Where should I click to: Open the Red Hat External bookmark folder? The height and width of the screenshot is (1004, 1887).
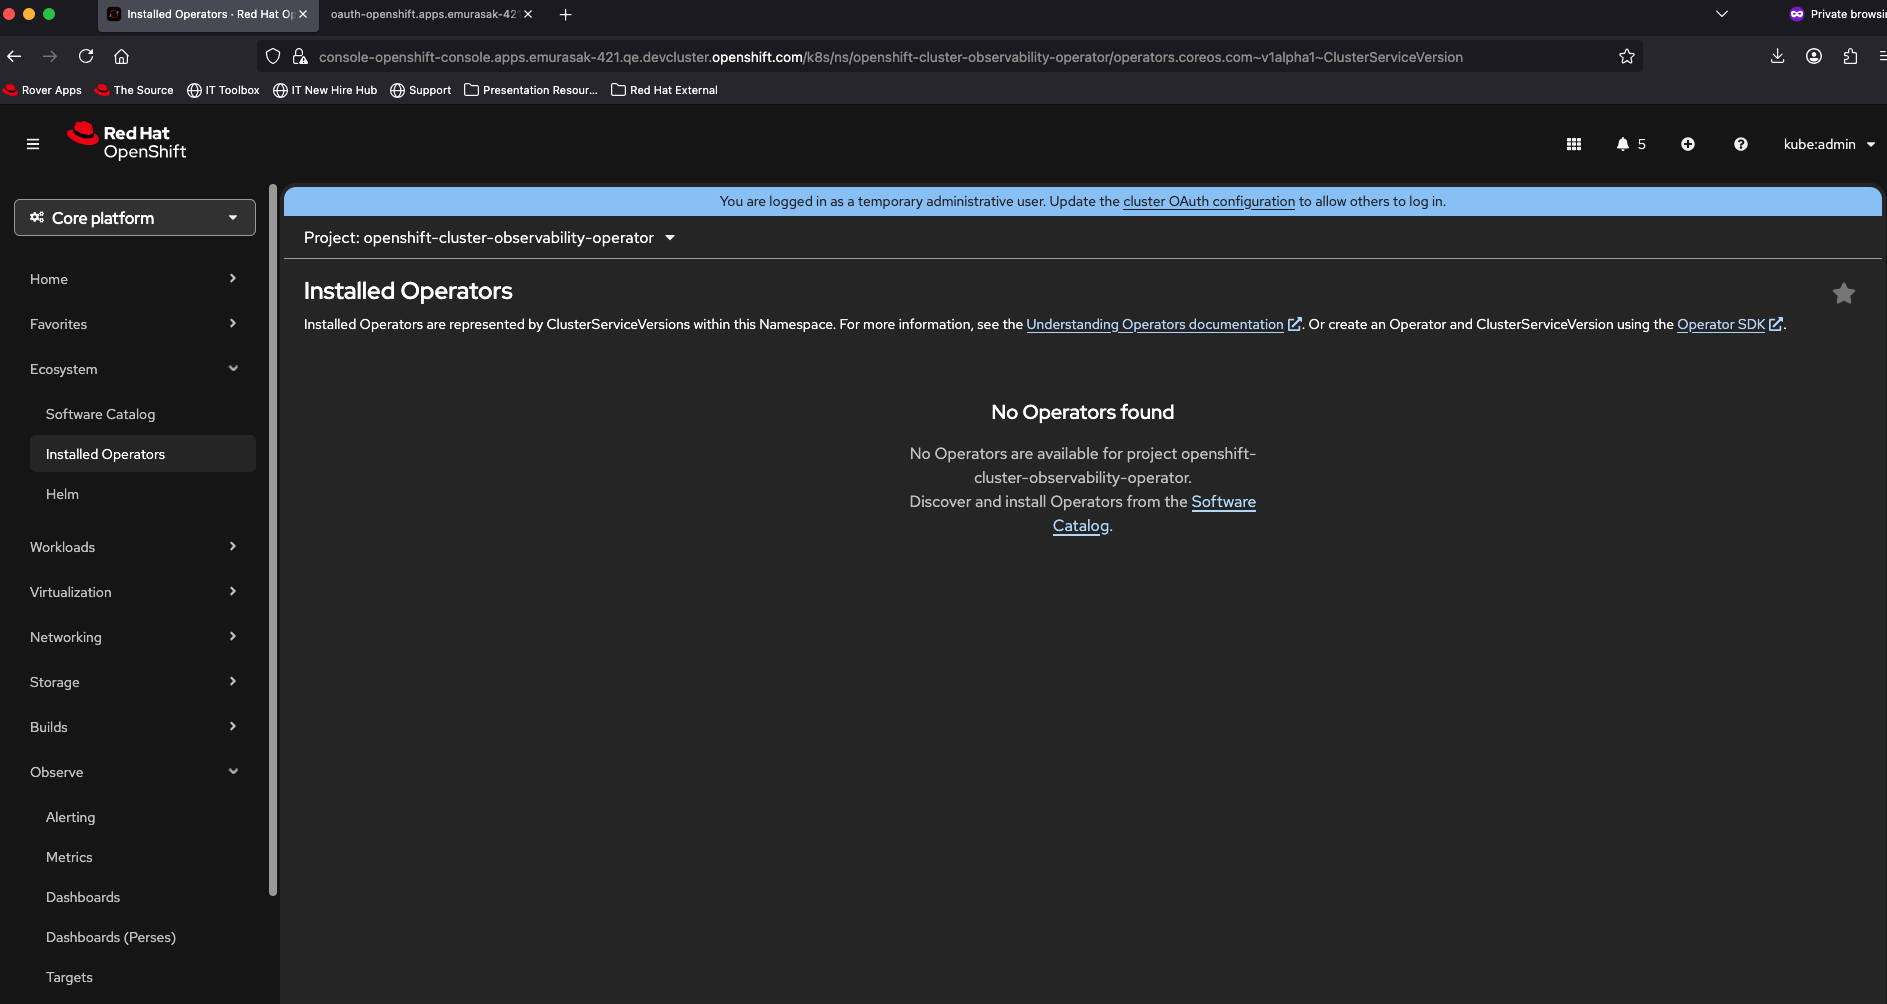click(665, 90)
